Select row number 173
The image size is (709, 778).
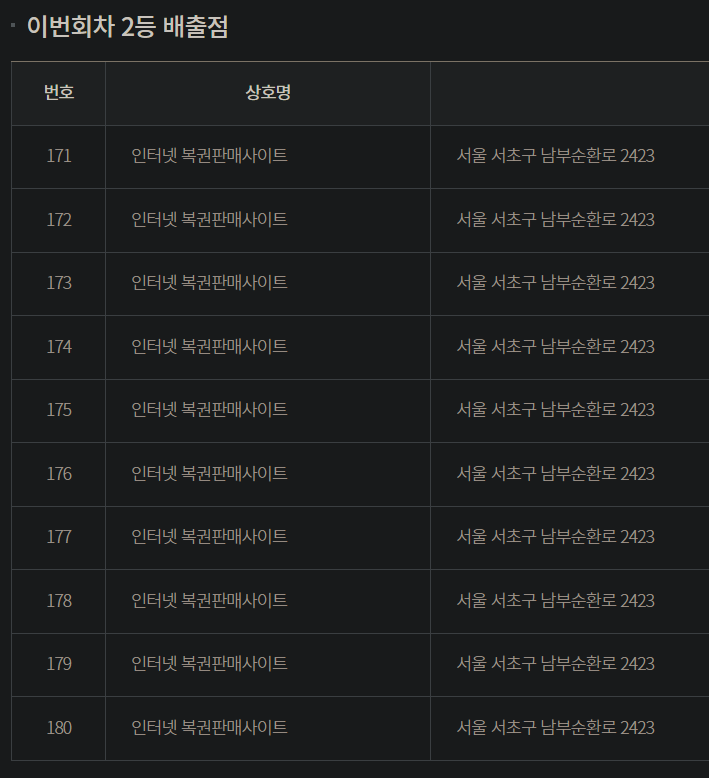pyautogui.click(x=59, y=283)
